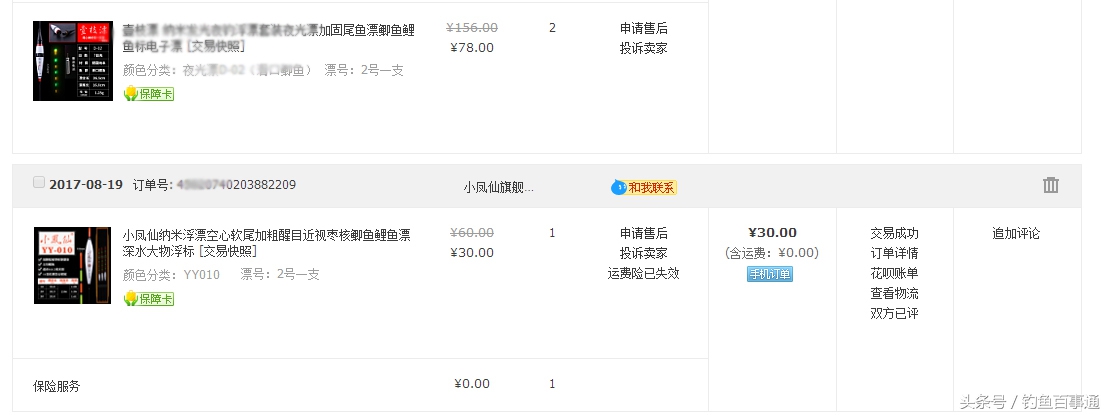Open 订单详情 for the order
The height and width of the screenshot is (415, 1109).
coord(894,253)
